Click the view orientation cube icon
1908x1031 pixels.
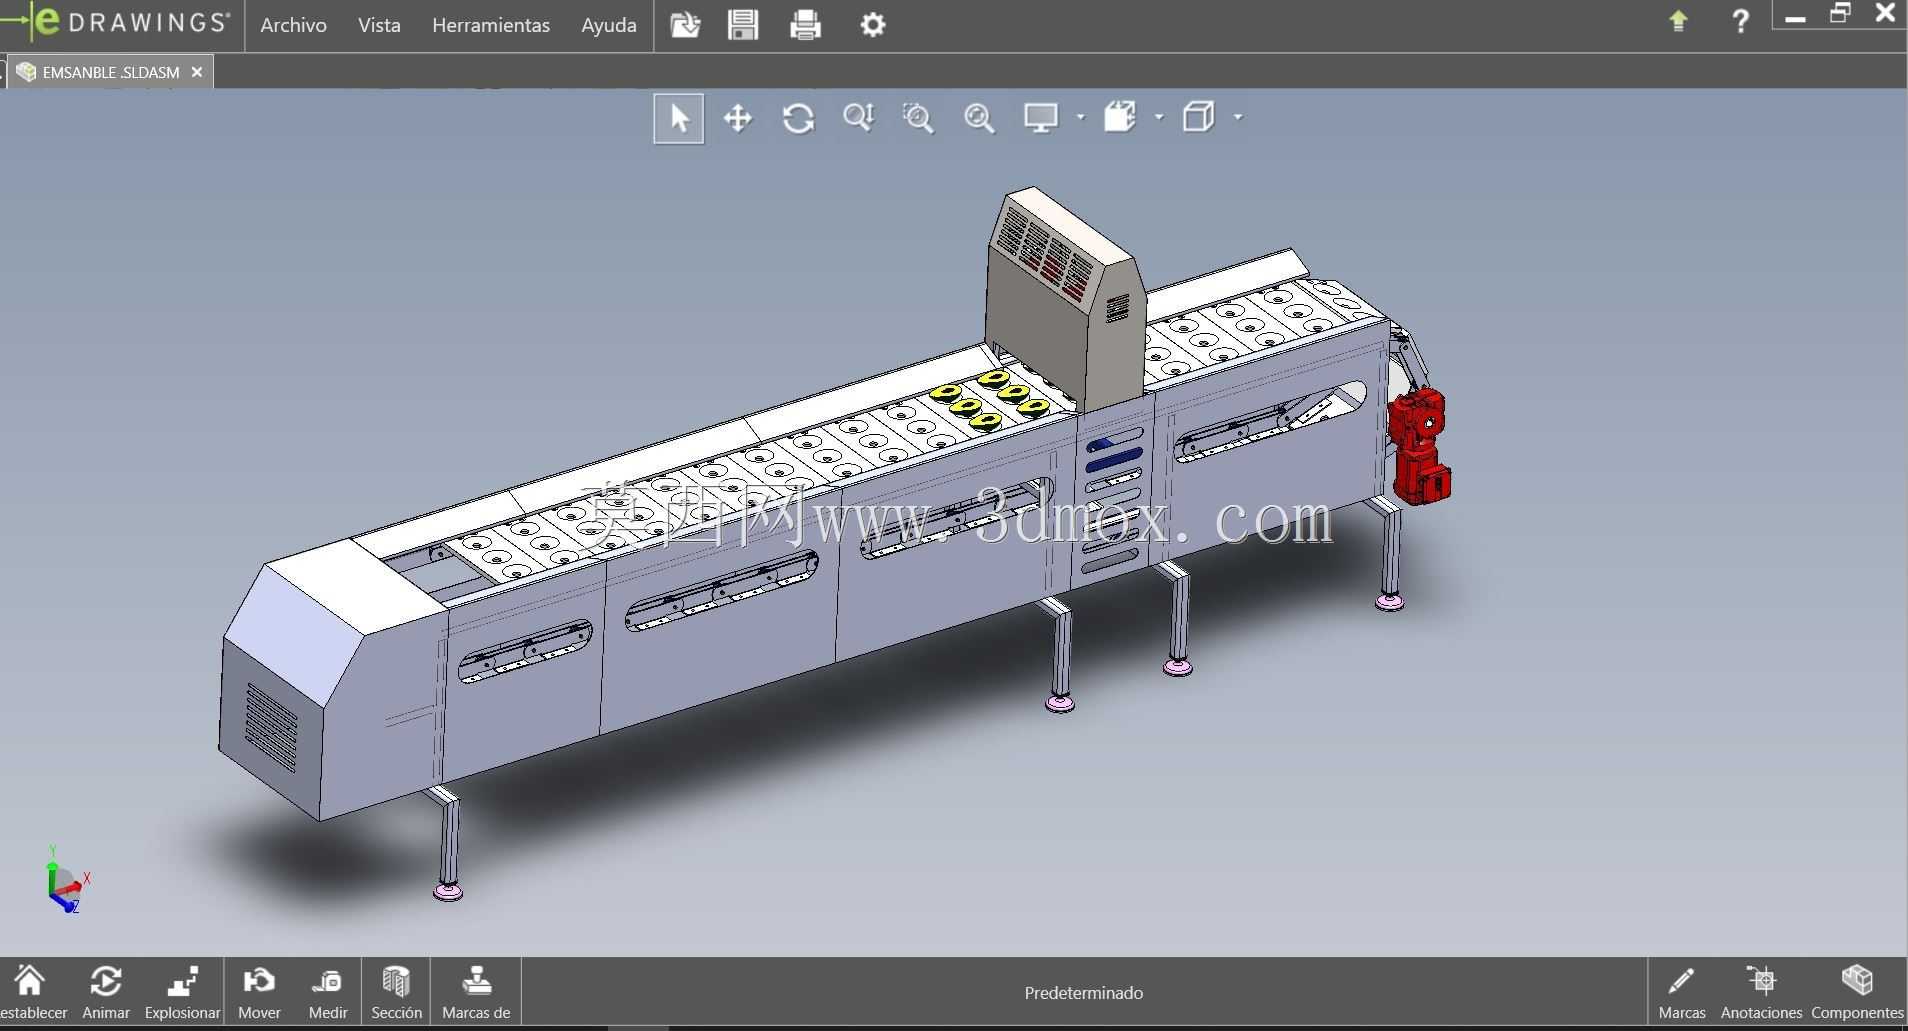[1198, 117]
